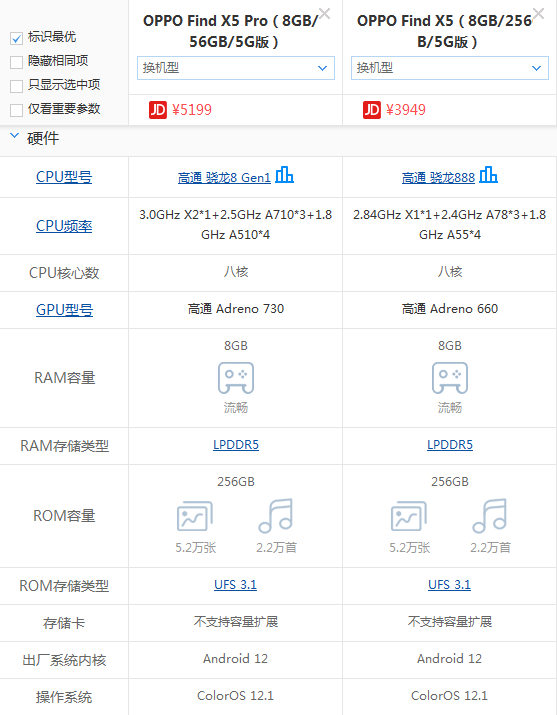
Task: Click the RAM存储类型 row label
Action: click(x=64, y=446)
